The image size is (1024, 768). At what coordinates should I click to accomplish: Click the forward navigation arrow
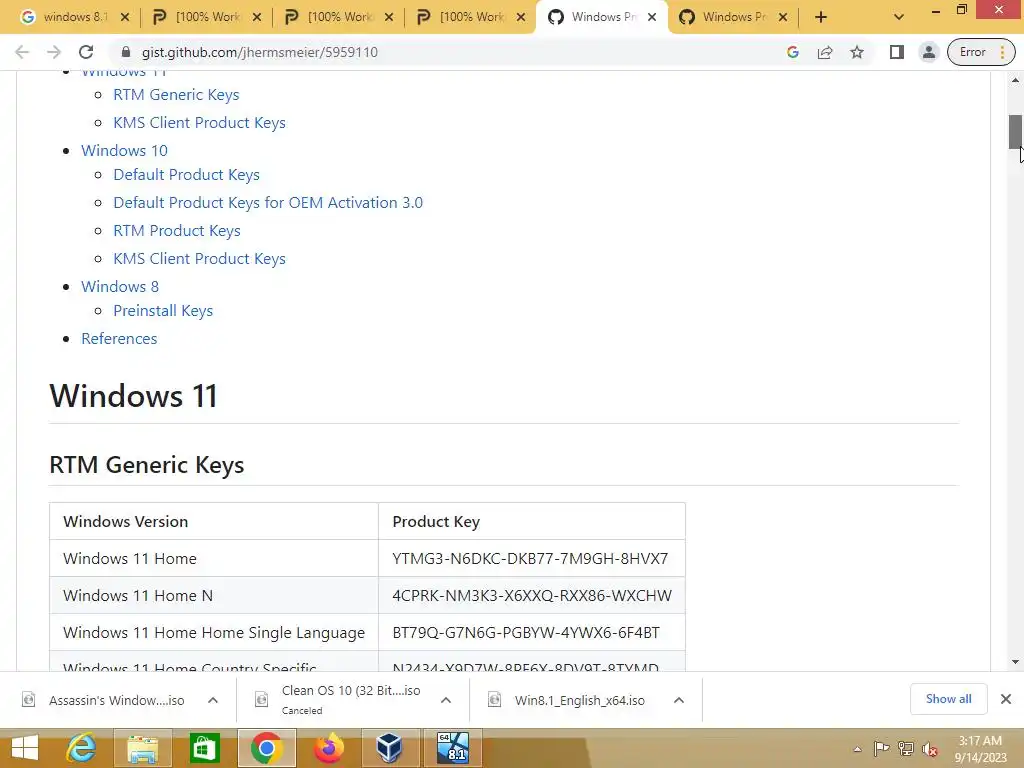[54, 52]
